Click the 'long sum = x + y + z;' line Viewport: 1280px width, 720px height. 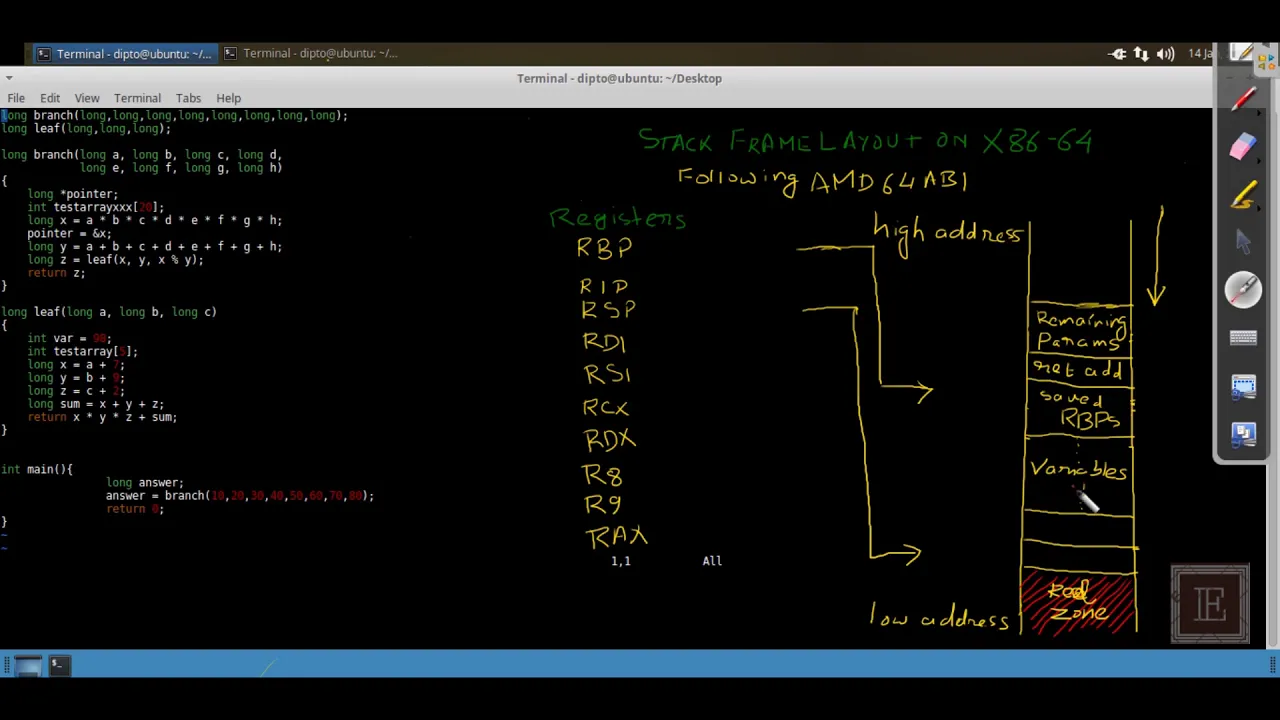[x=95, y=404]
